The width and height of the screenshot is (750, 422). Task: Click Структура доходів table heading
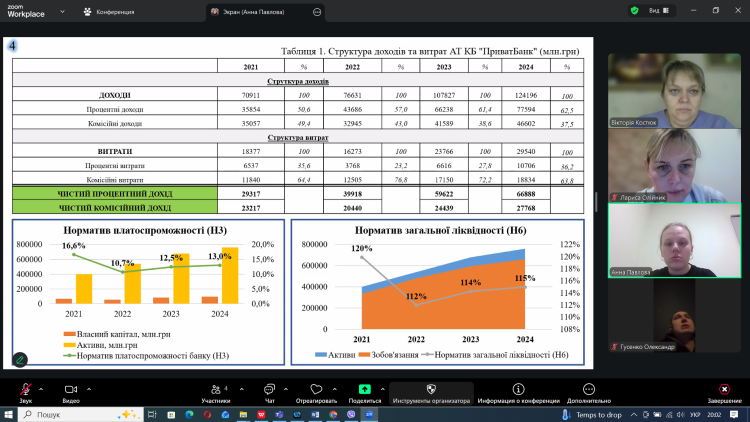tap(298, 81)
